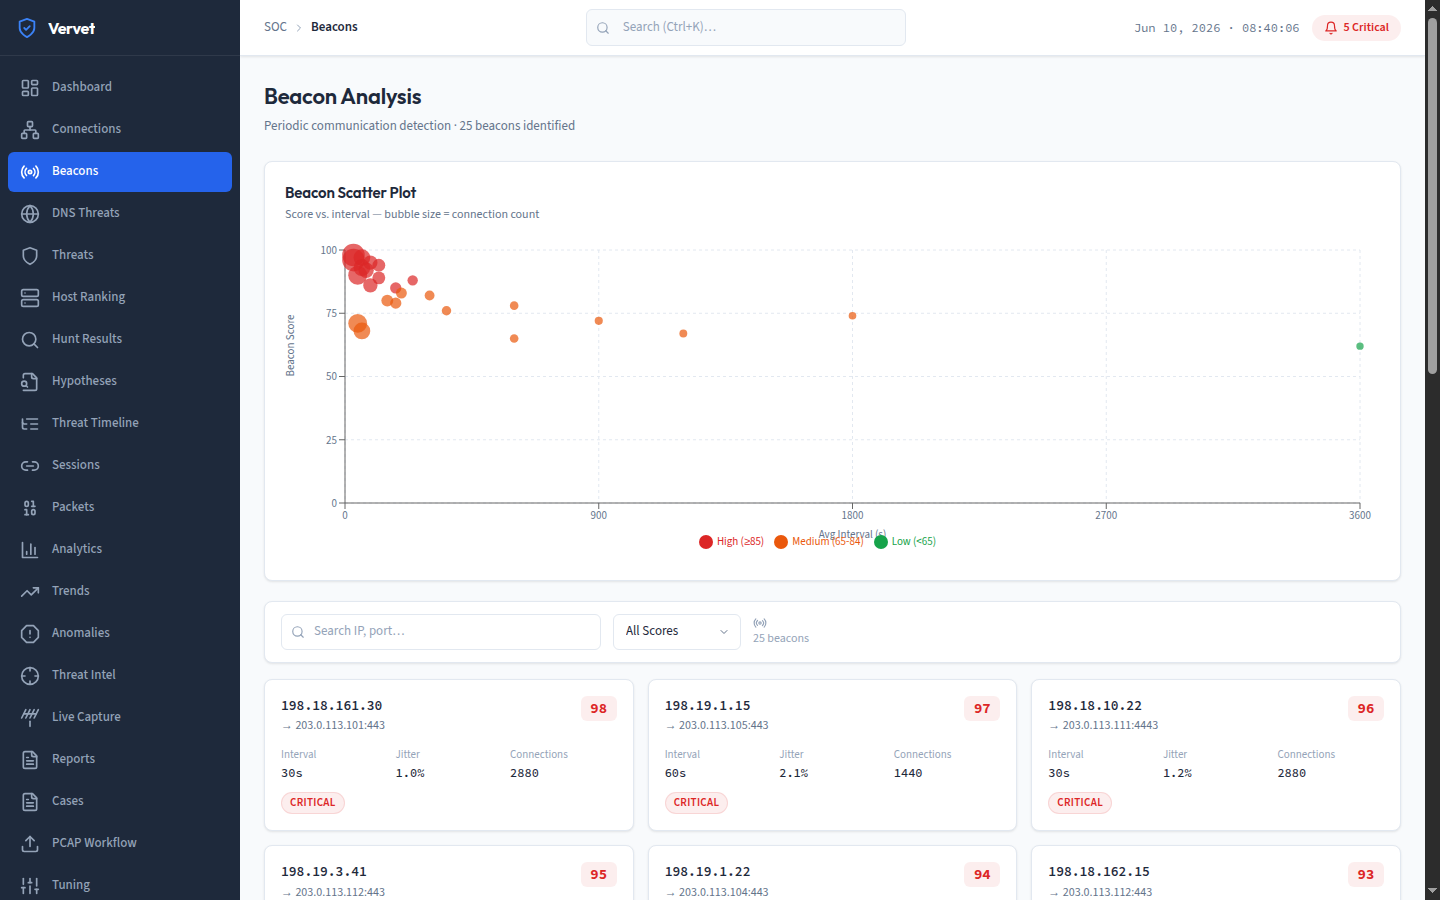1440x900 pixels.
Task: Click the SOC breadcrumb link
Action: coord(275,27)
